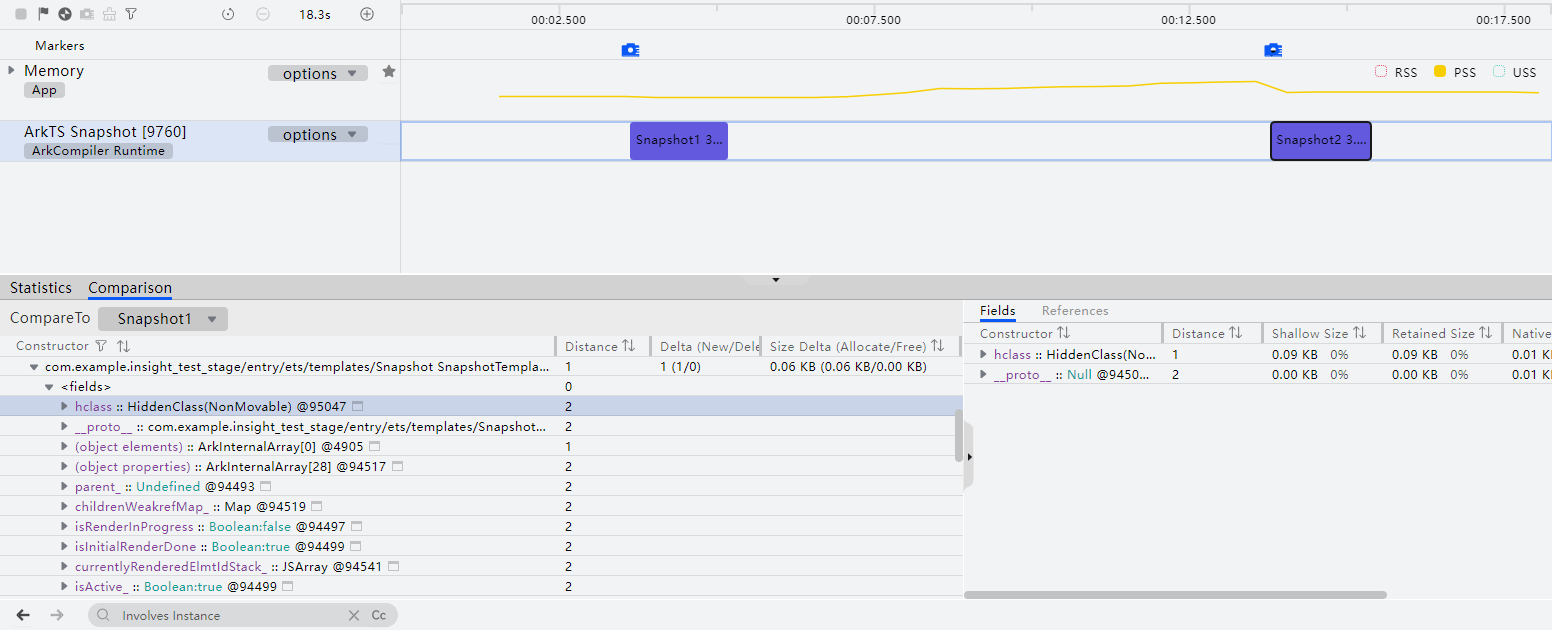Click the broom clean-up icon
This screenshot has width=1552, height=630.
(x=109, y=14)
